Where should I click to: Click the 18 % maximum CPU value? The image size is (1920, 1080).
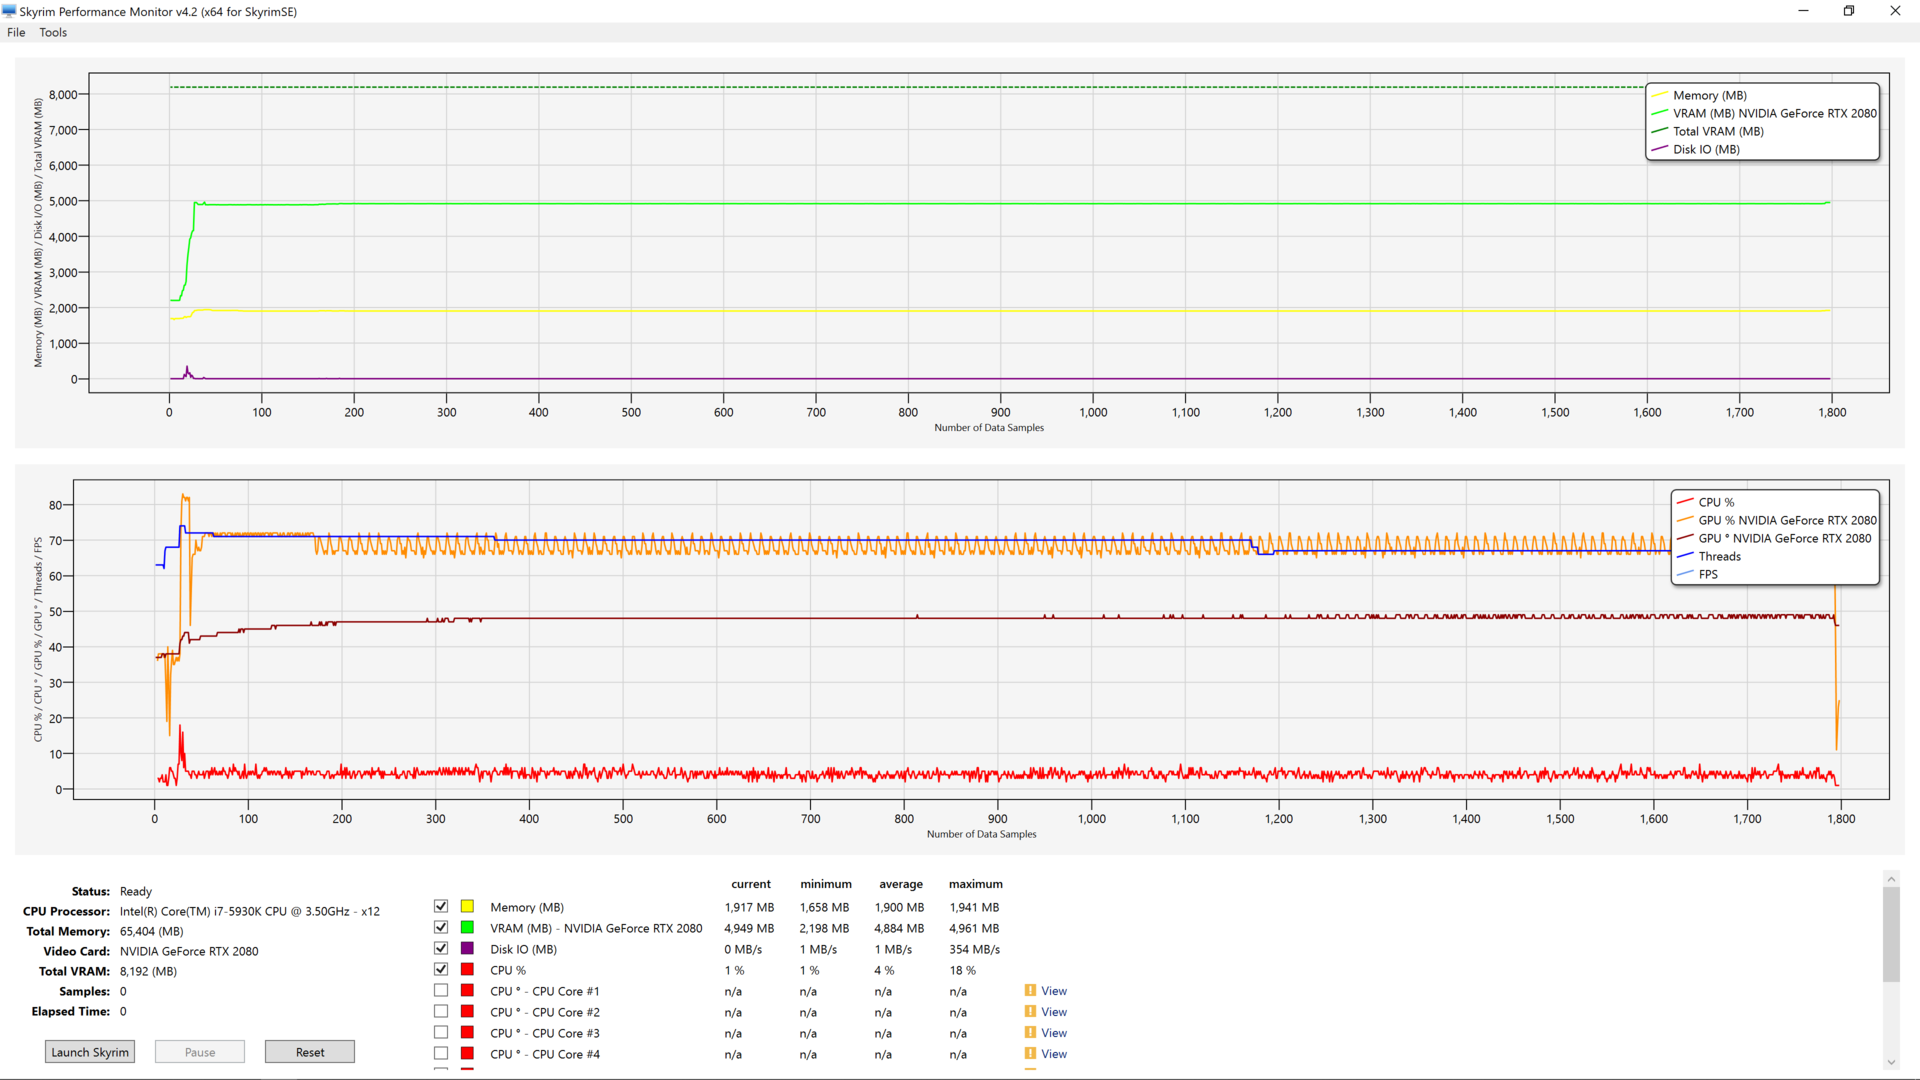[x=962, y=970]
